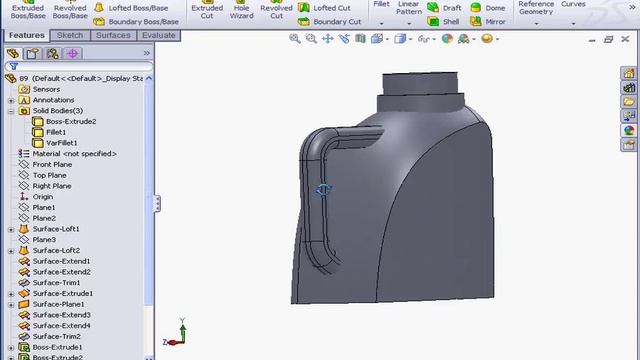Open the Hole Wizard

(242, 10)
